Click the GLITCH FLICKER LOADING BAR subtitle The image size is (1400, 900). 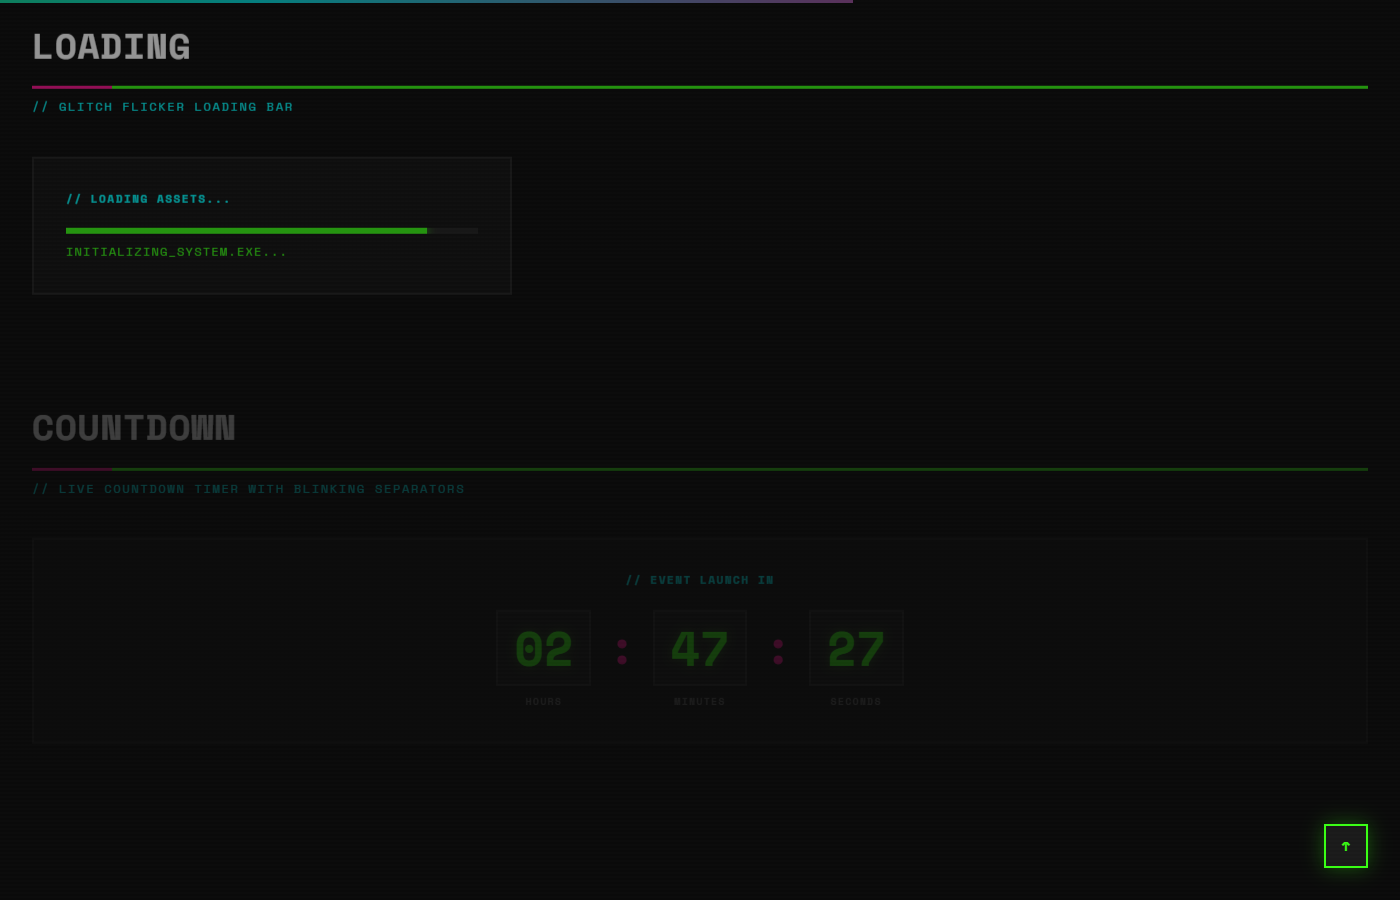click(x=162, y=107)
